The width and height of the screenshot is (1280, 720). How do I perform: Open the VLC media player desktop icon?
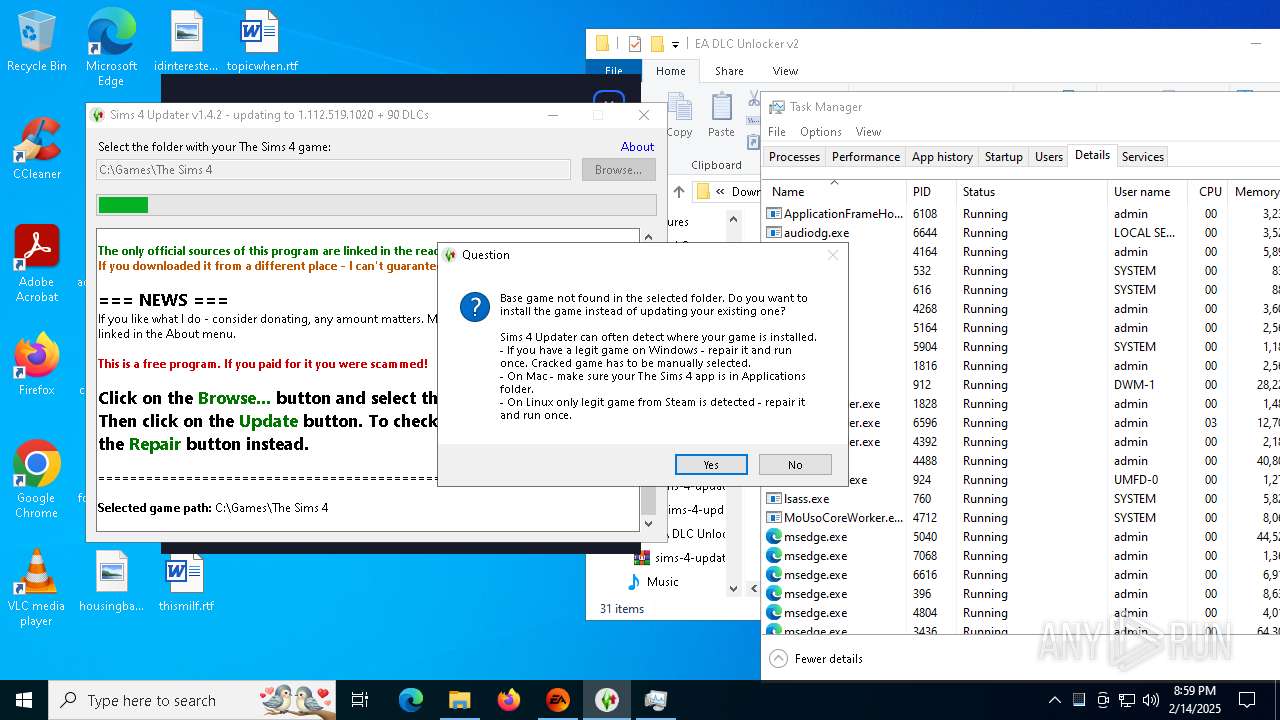point(36,588)
